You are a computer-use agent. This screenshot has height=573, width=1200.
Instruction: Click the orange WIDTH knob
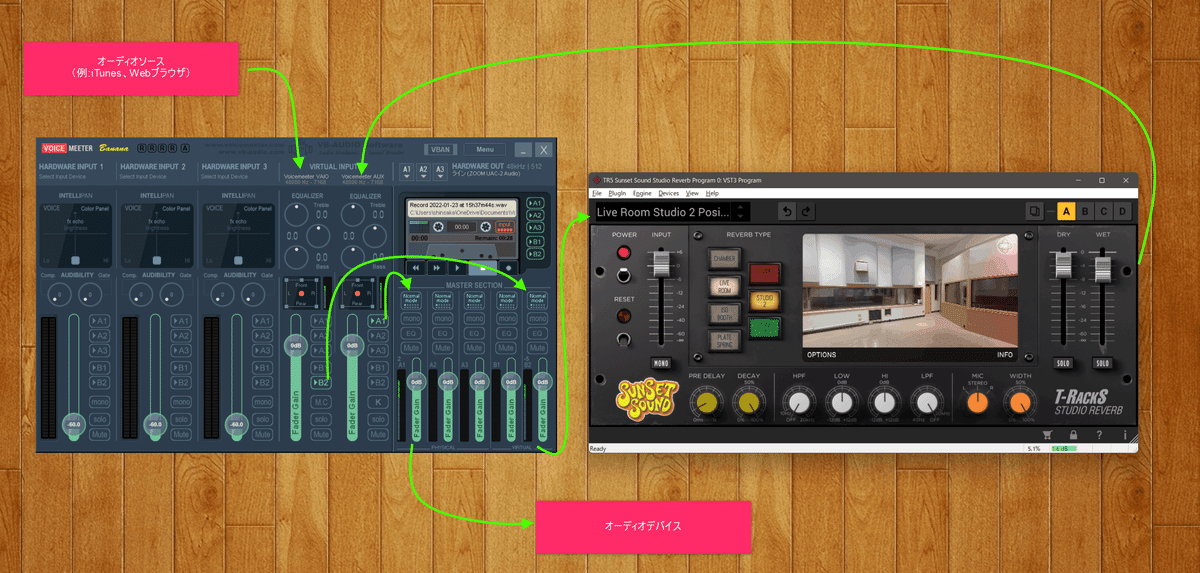point(1019,403)
